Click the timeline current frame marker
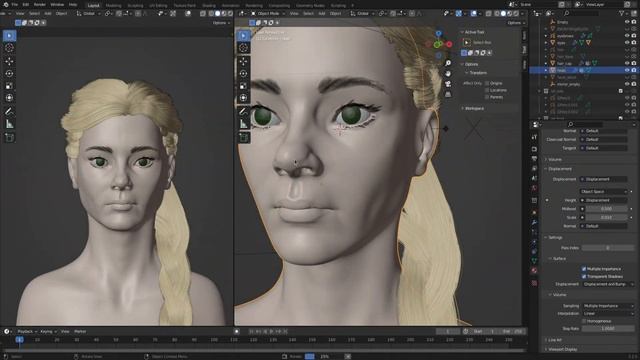Screen dimensions: 640x360 click(19, 340)
